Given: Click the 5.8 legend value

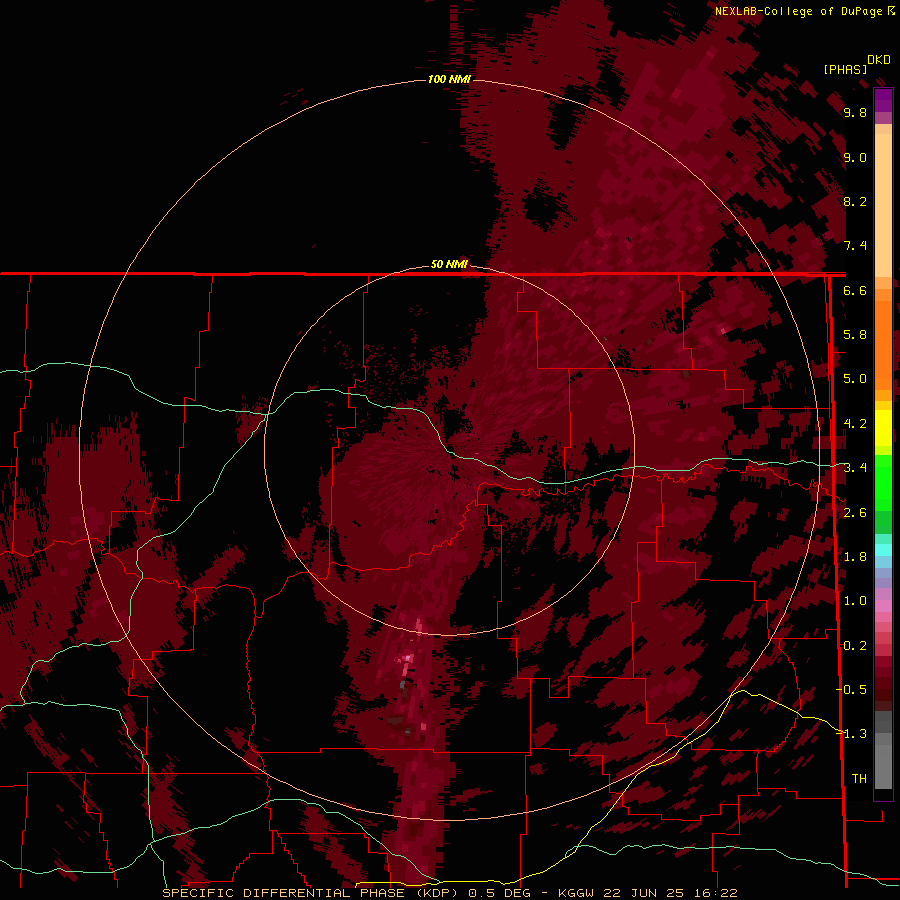Looking at the screenshot, I should (855, 335).
